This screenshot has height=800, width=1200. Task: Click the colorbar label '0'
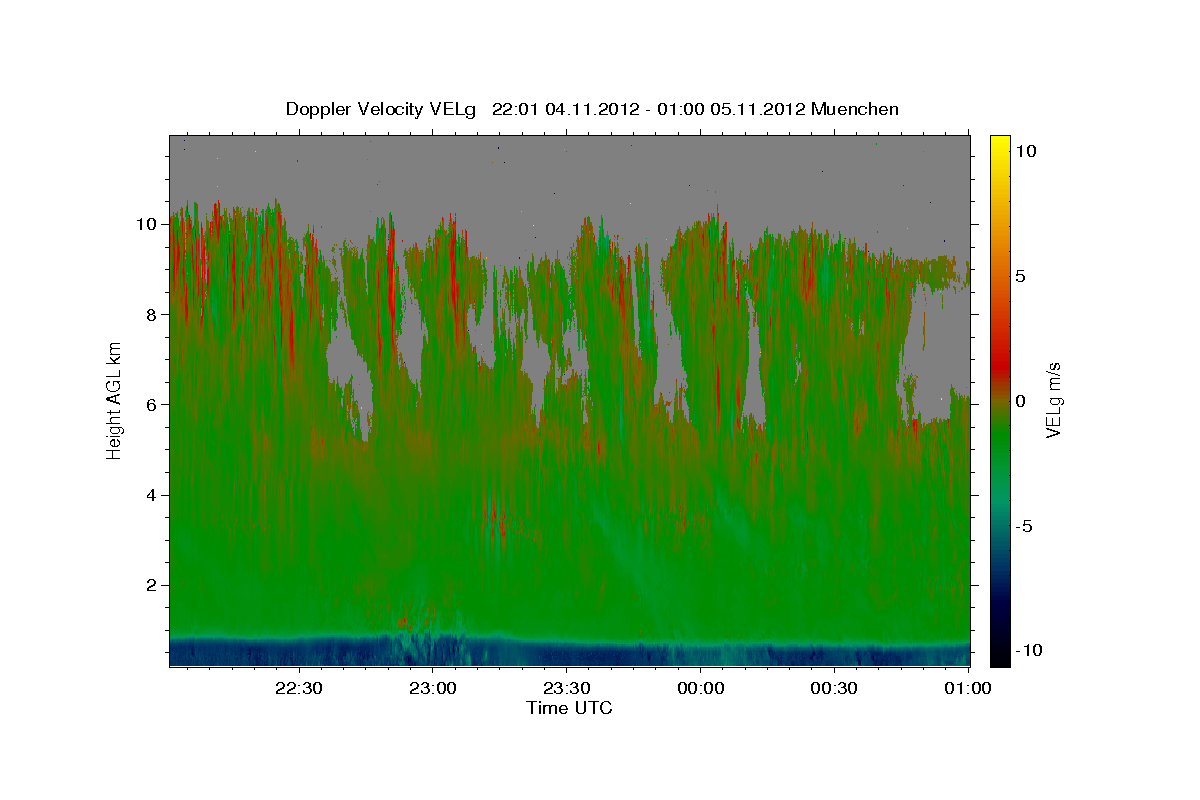1022,400
